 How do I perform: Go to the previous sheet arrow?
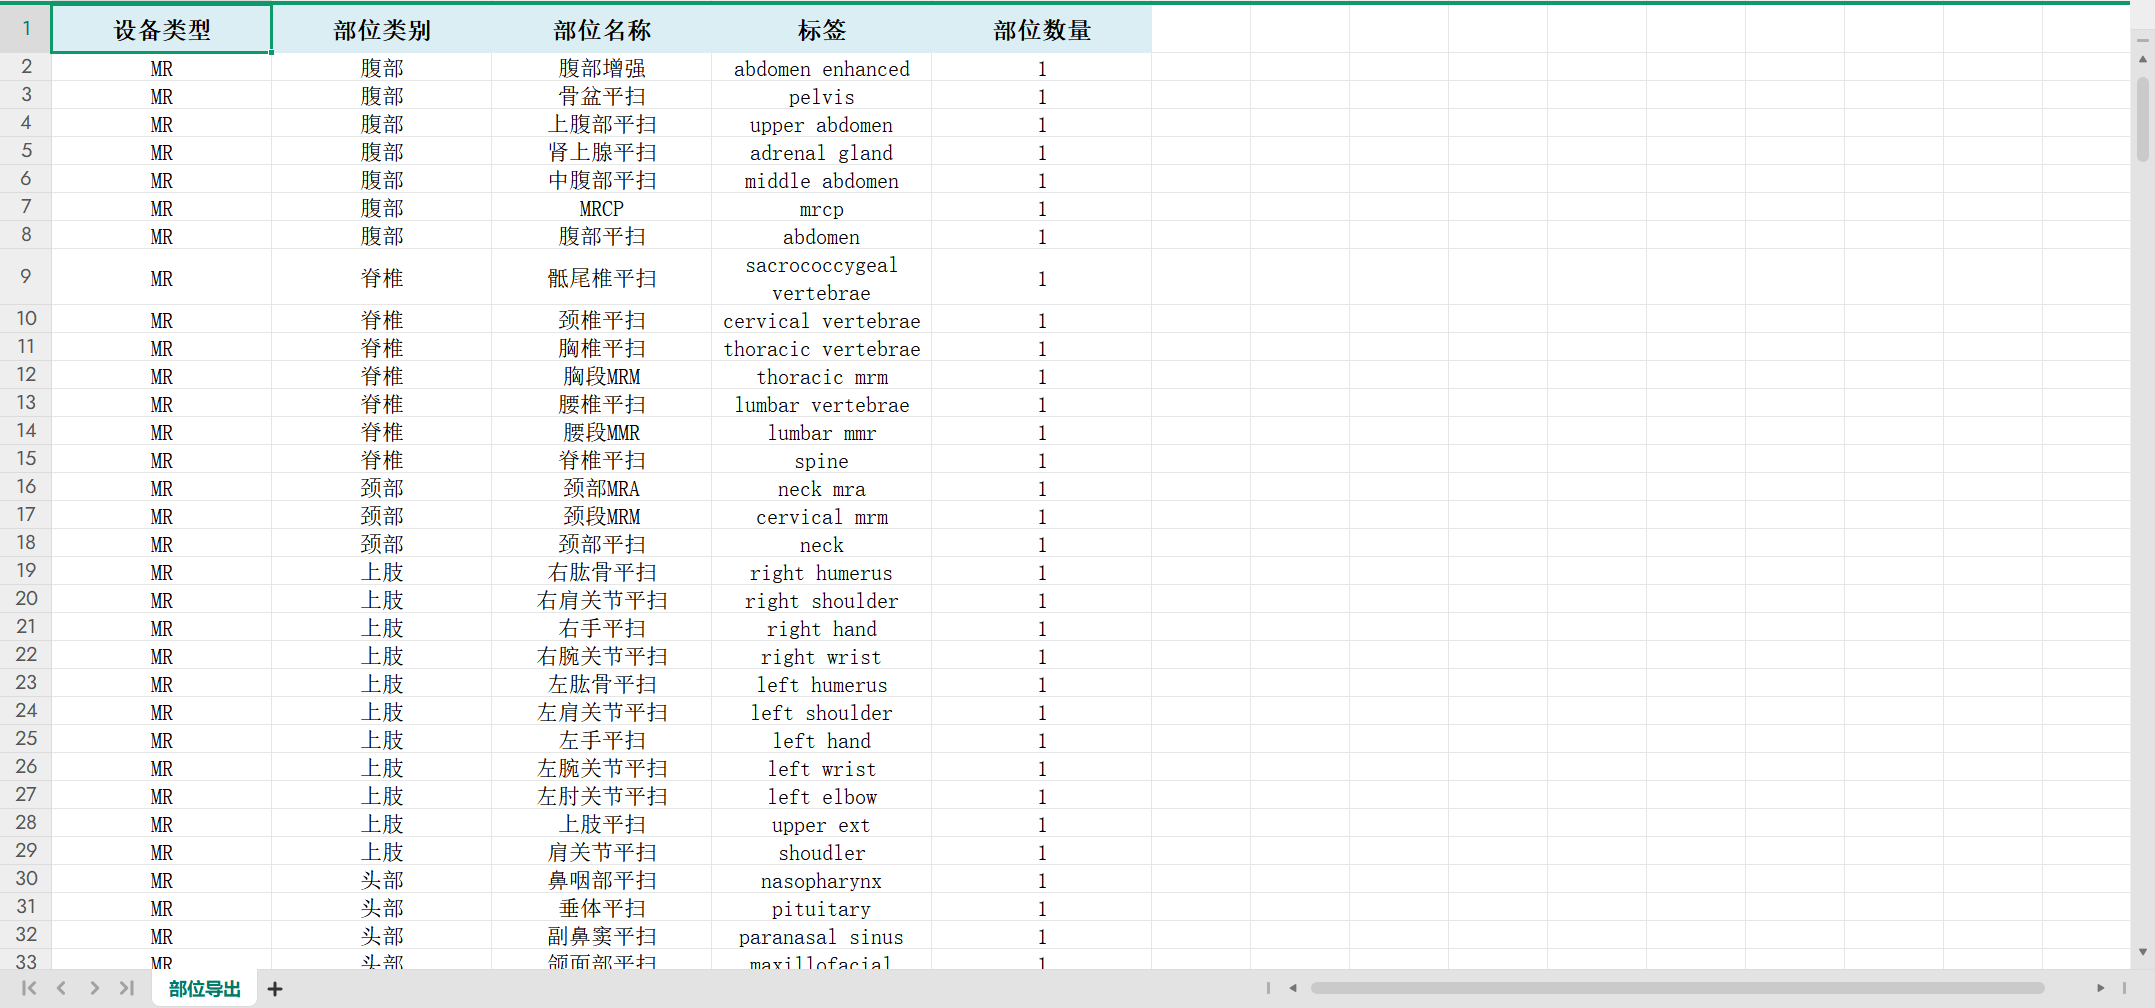[x=62, y=988]
